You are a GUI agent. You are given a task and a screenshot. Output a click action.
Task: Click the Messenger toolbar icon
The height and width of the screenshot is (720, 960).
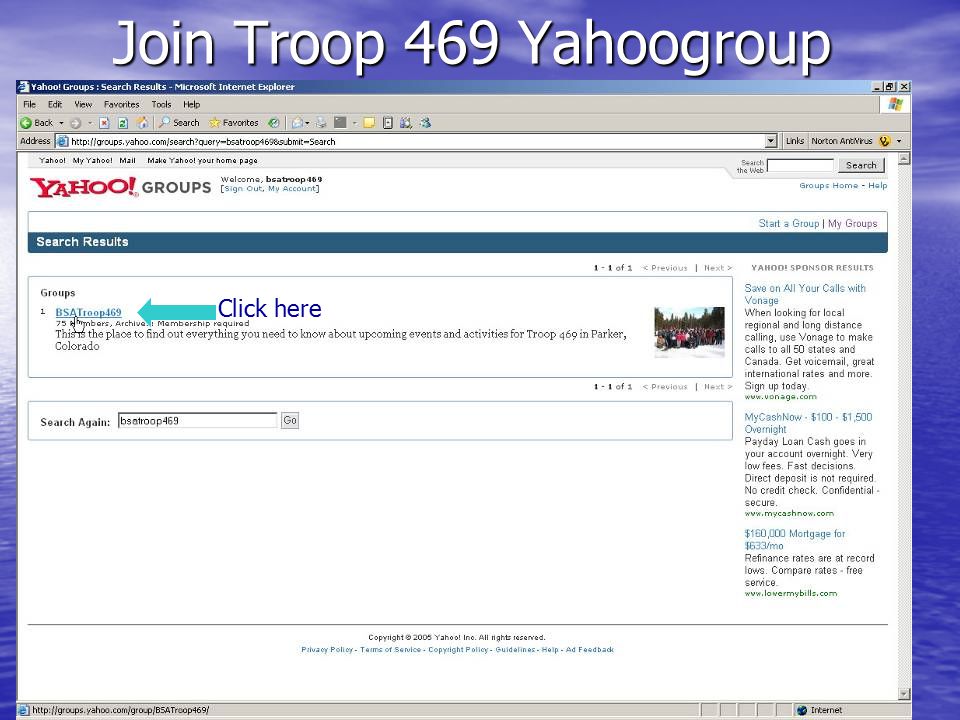tap(425, 123)
